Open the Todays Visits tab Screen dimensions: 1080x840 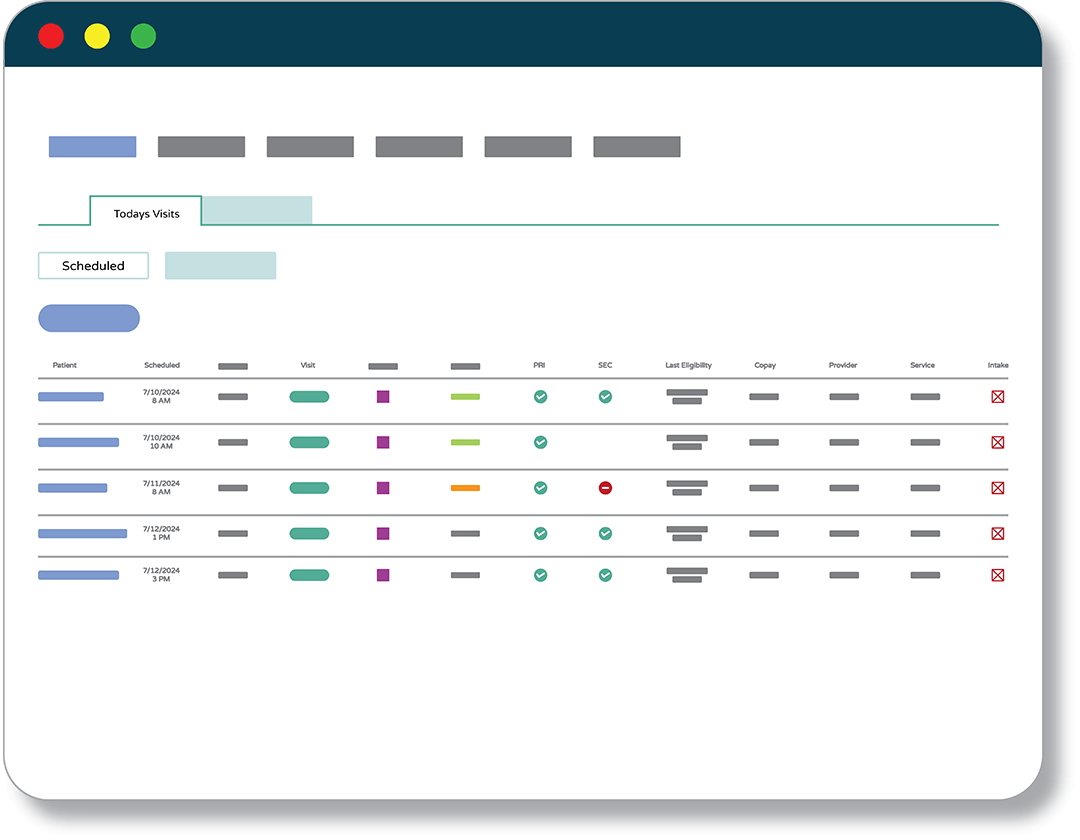coord(146,213)
